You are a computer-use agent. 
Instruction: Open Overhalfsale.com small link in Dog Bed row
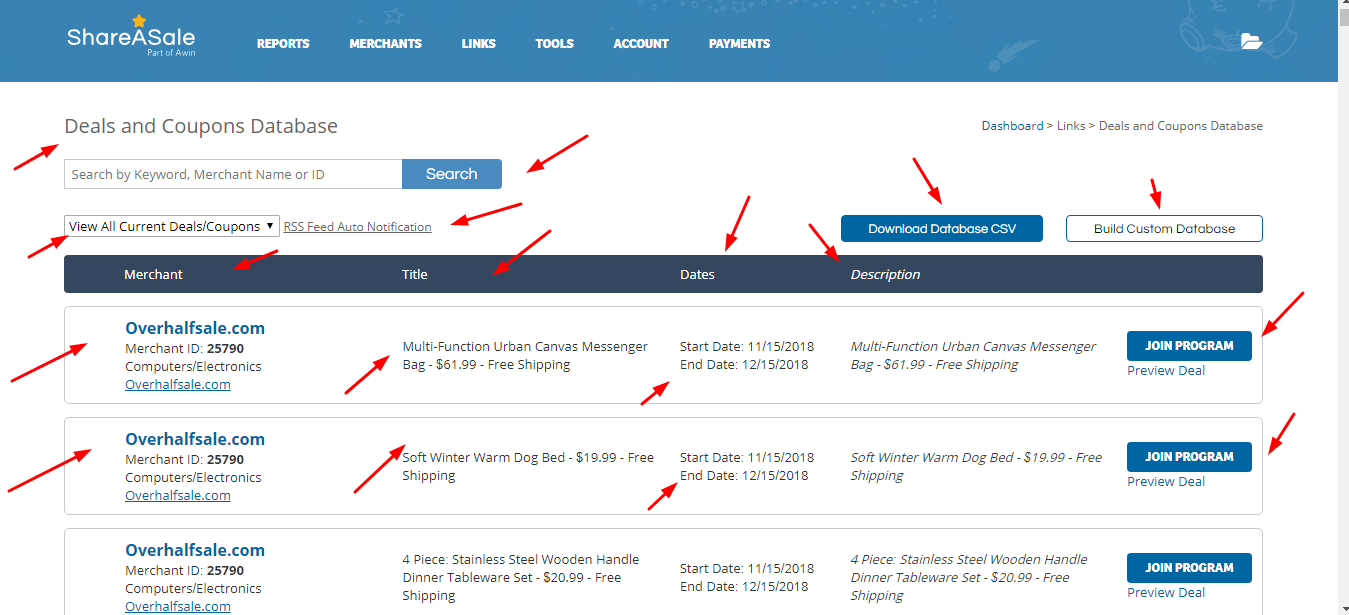[x=178, y=496]
